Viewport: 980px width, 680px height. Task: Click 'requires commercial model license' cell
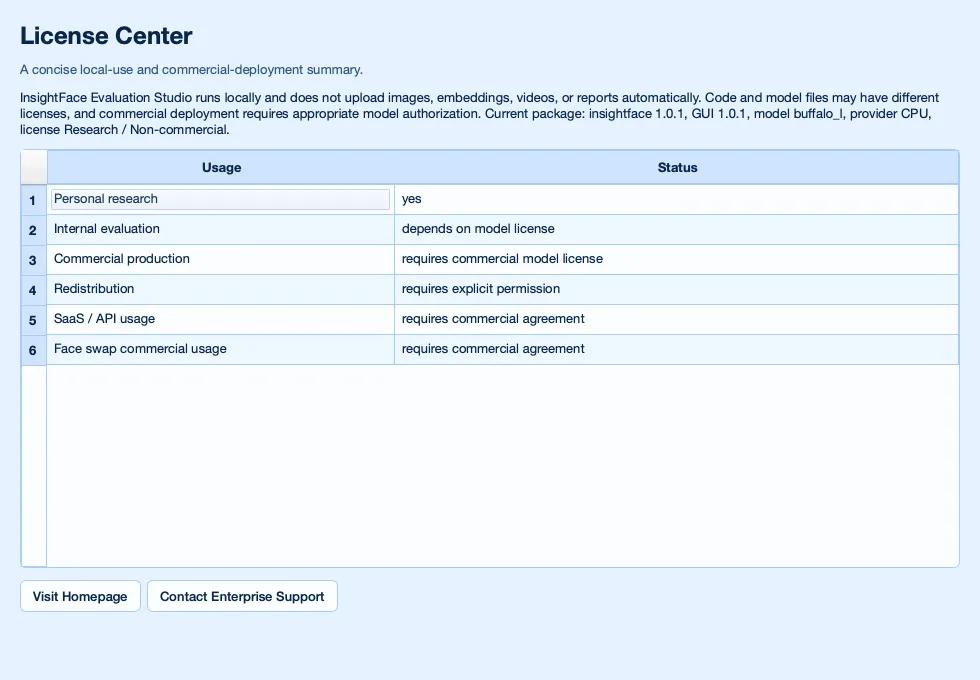pyautogui.click(x=677, y=259)
